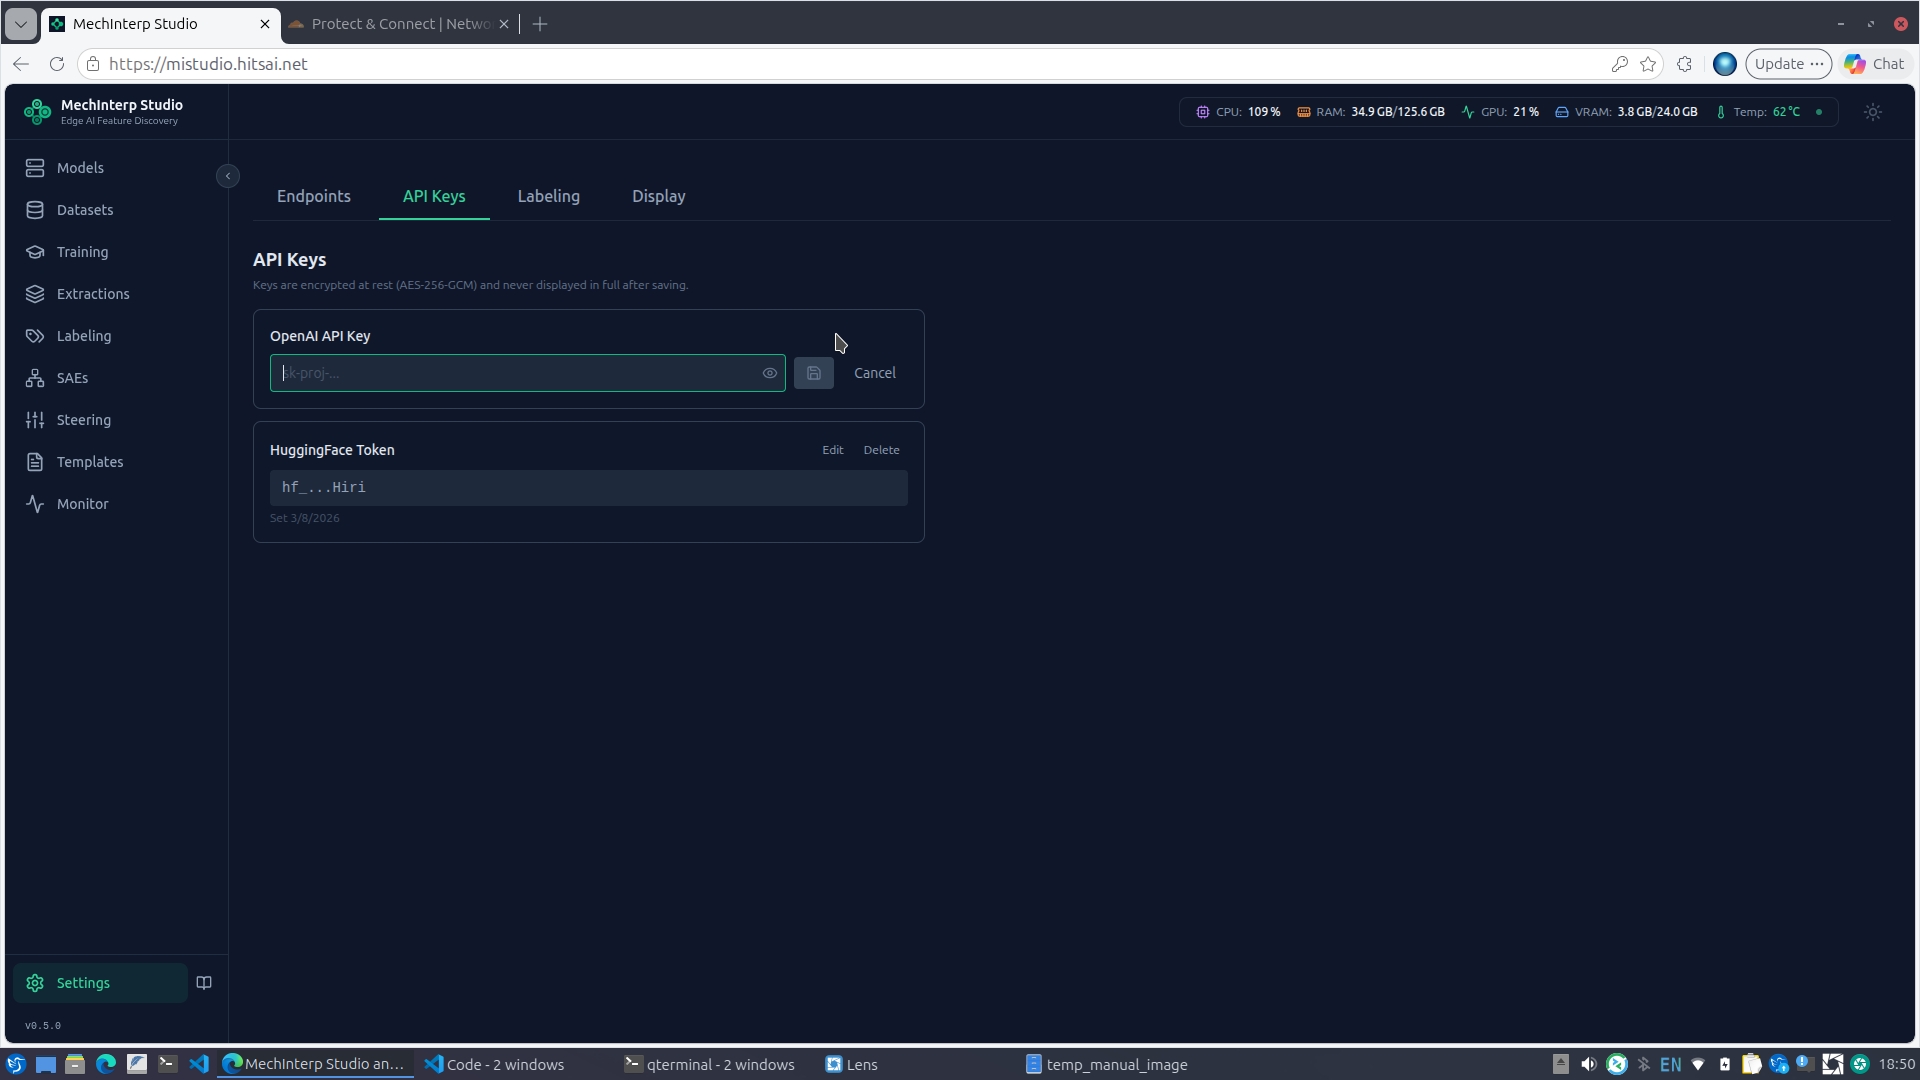The image size is (1920, 1080).
Task: Switch to the Endpoints tab
Action: [x=314, y=196]
